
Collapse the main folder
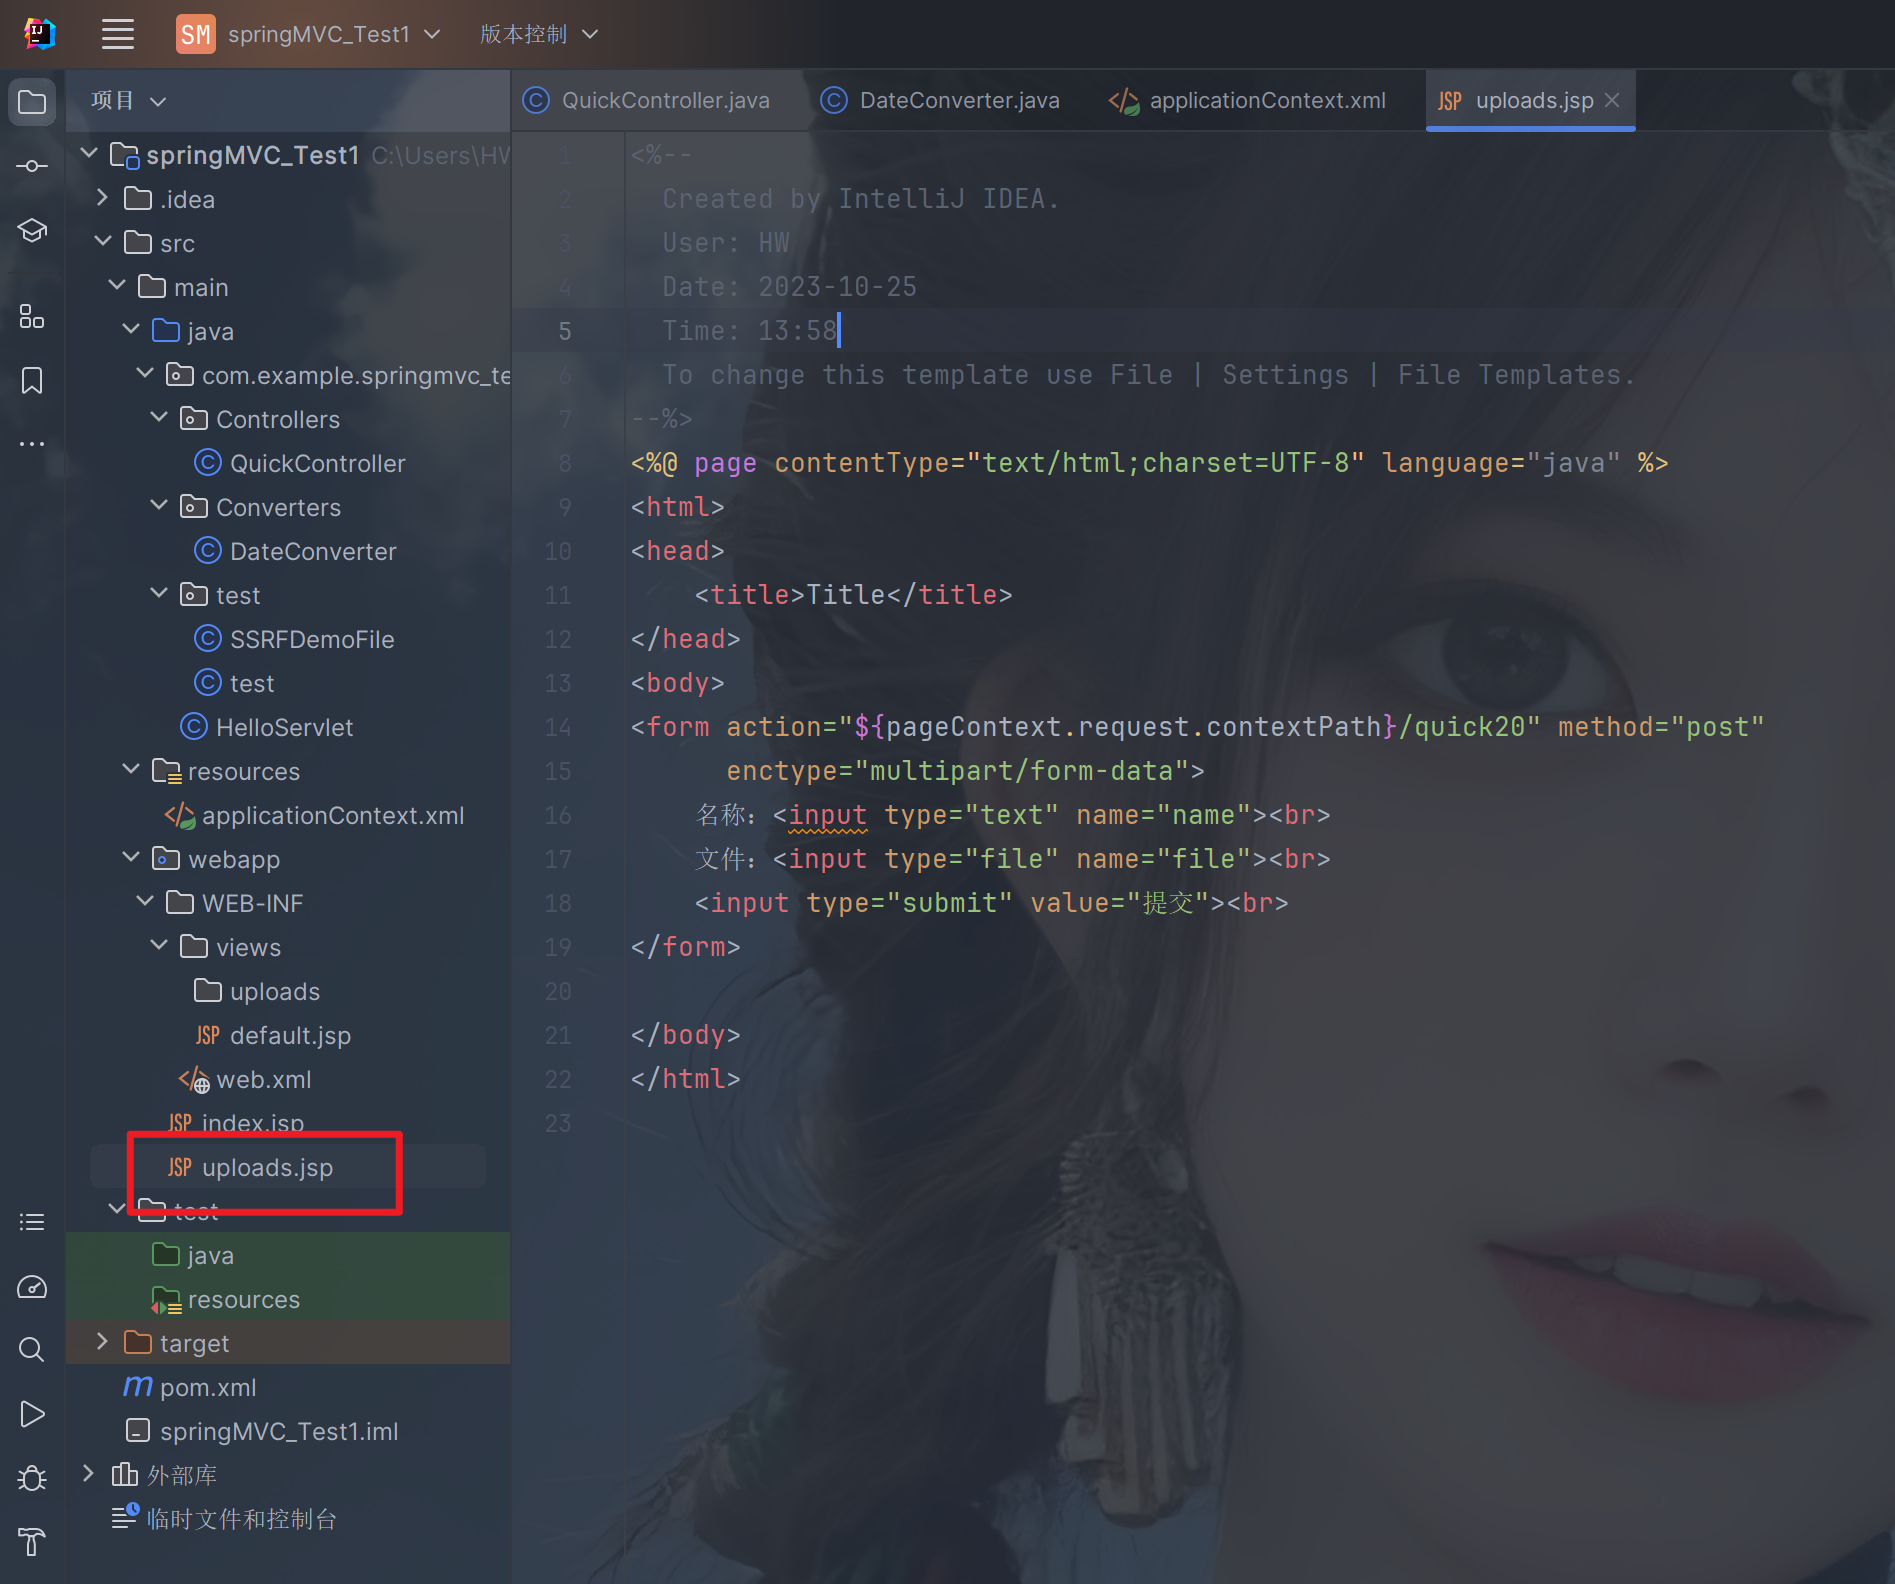pyautogui.click(x=117, y=286)
